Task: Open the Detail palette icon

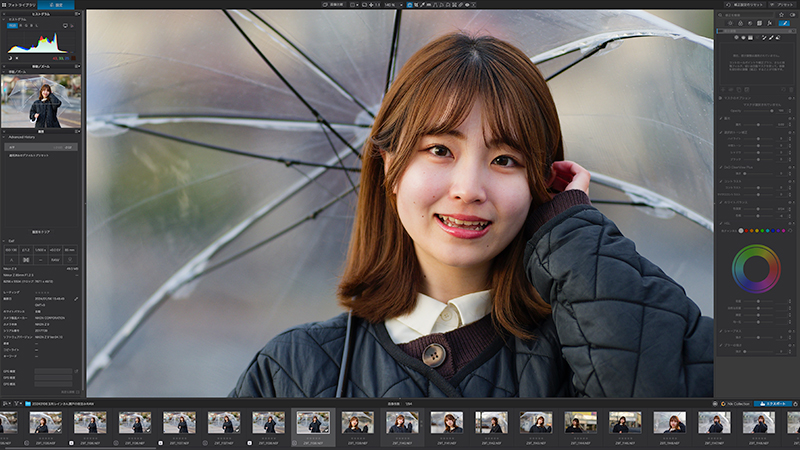Action: click(x=750, y=23)
